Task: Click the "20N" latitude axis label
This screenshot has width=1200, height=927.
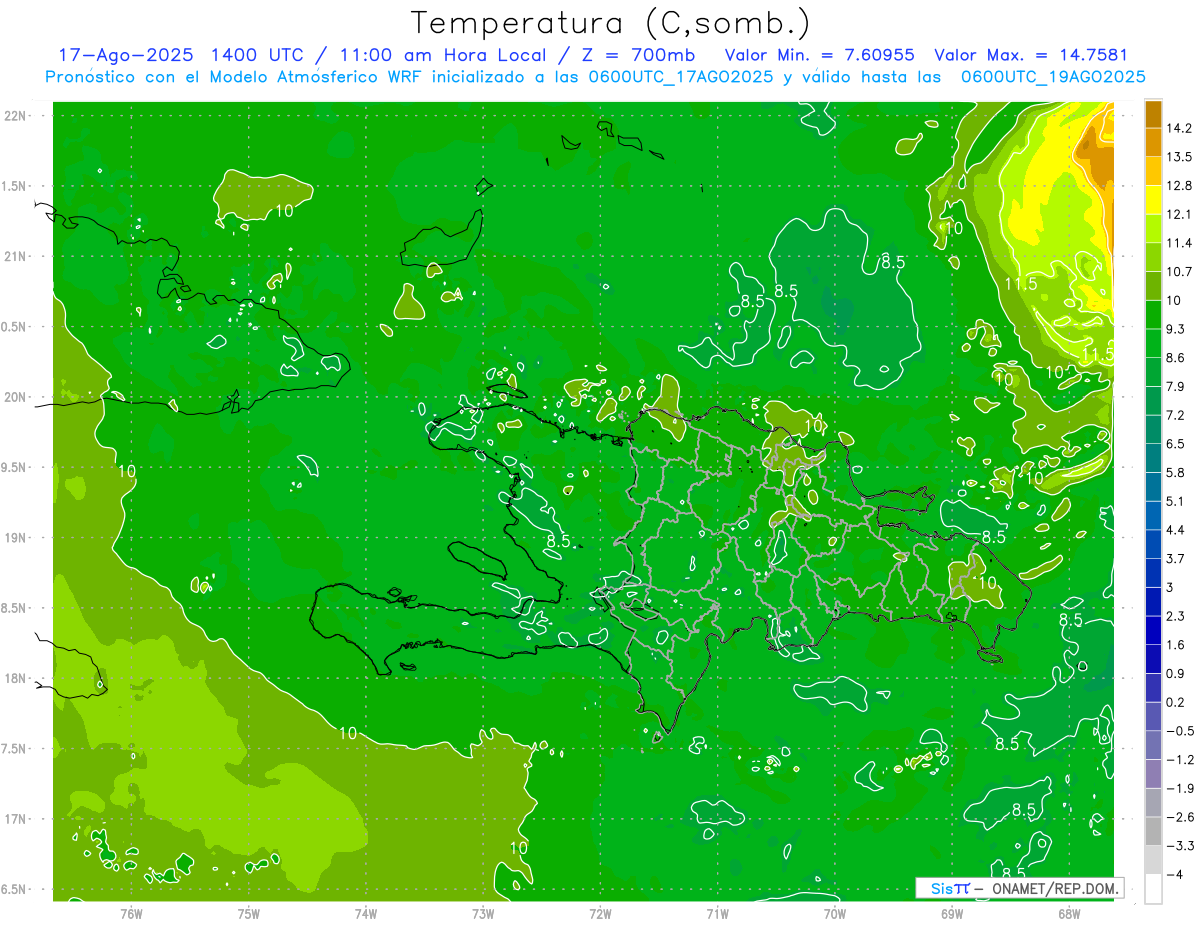Action: coord(15,397)
